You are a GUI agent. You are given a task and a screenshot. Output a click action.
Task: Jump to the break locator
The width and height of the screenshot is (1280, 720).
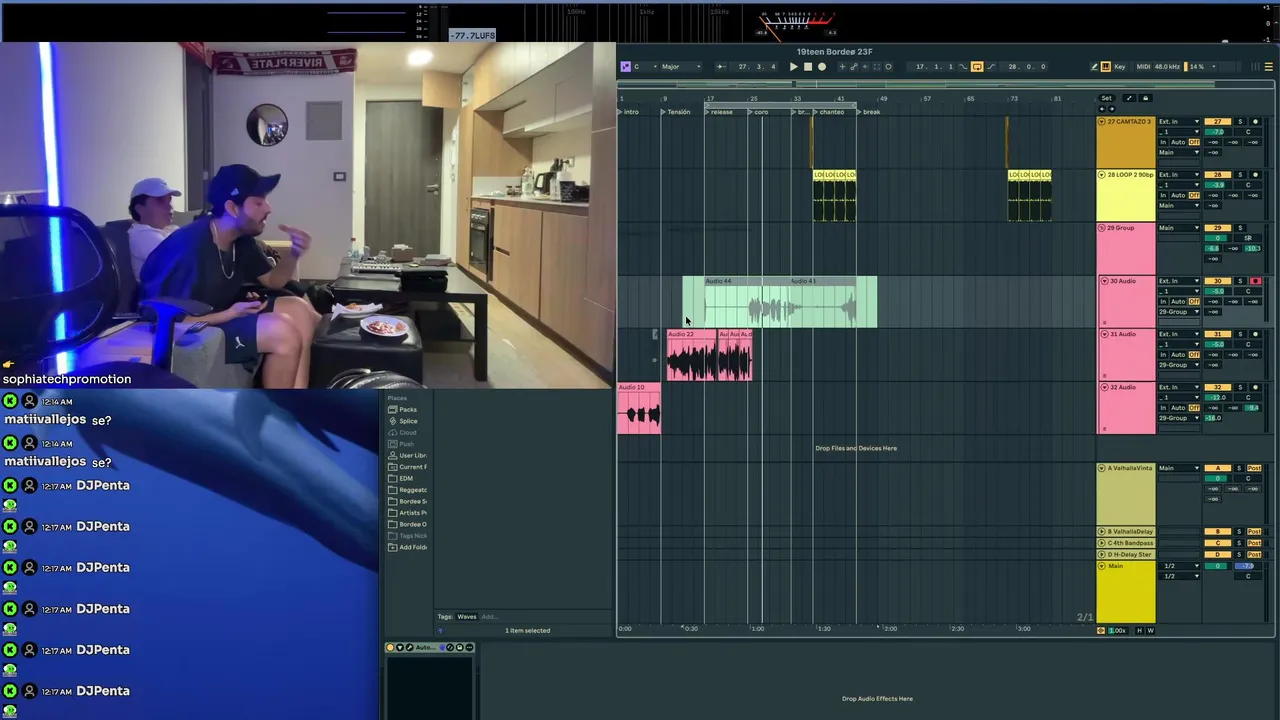tap(868, 112)
